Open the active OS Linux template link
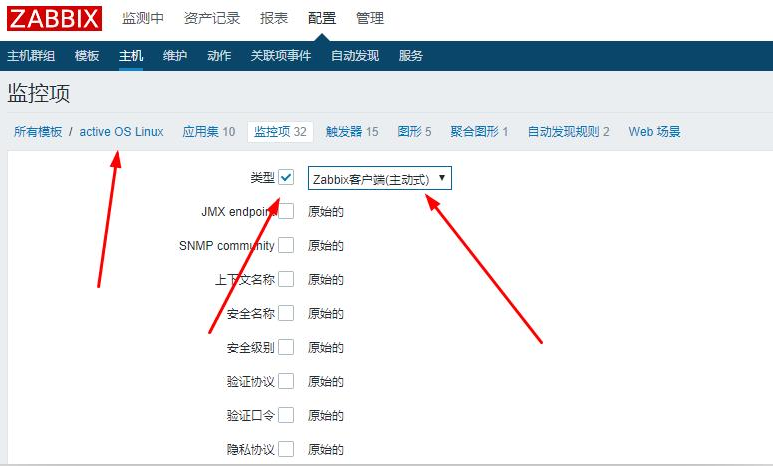773x466 pixels. coord(121,132)
